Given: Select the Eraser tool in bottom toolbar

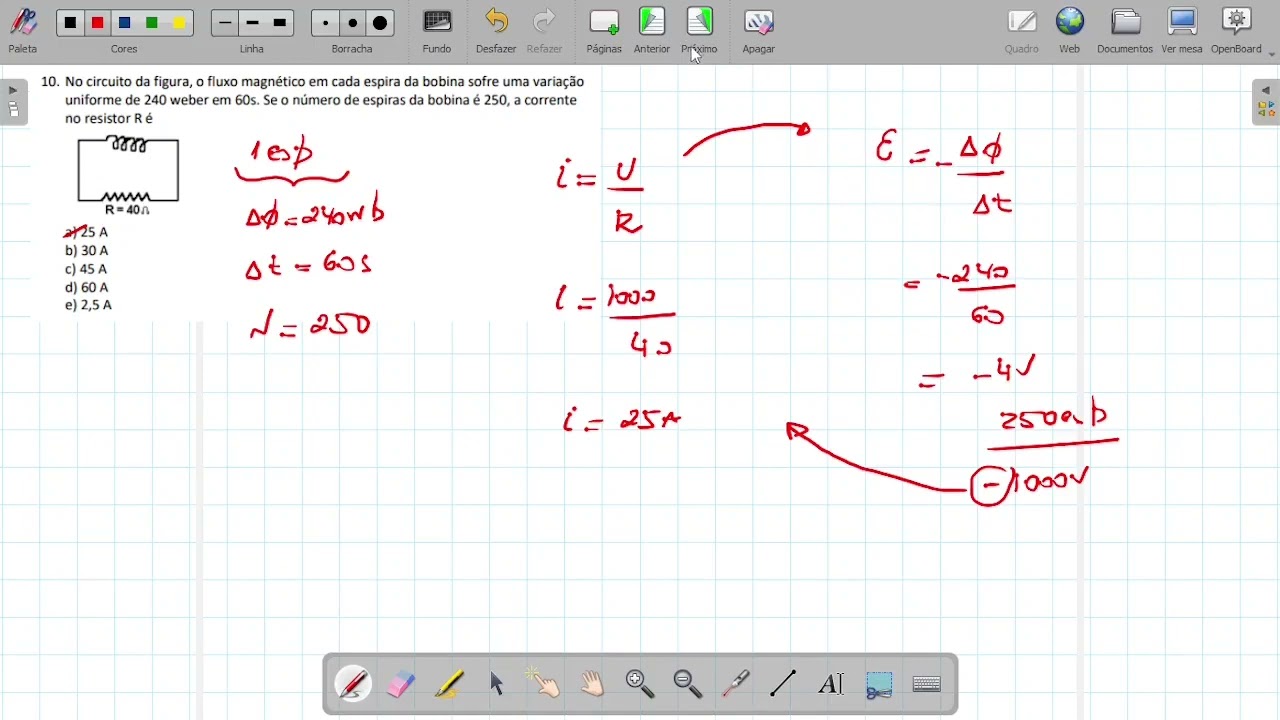Looking at the screenshot, I should pyautogui.click(x=400, y=684).
